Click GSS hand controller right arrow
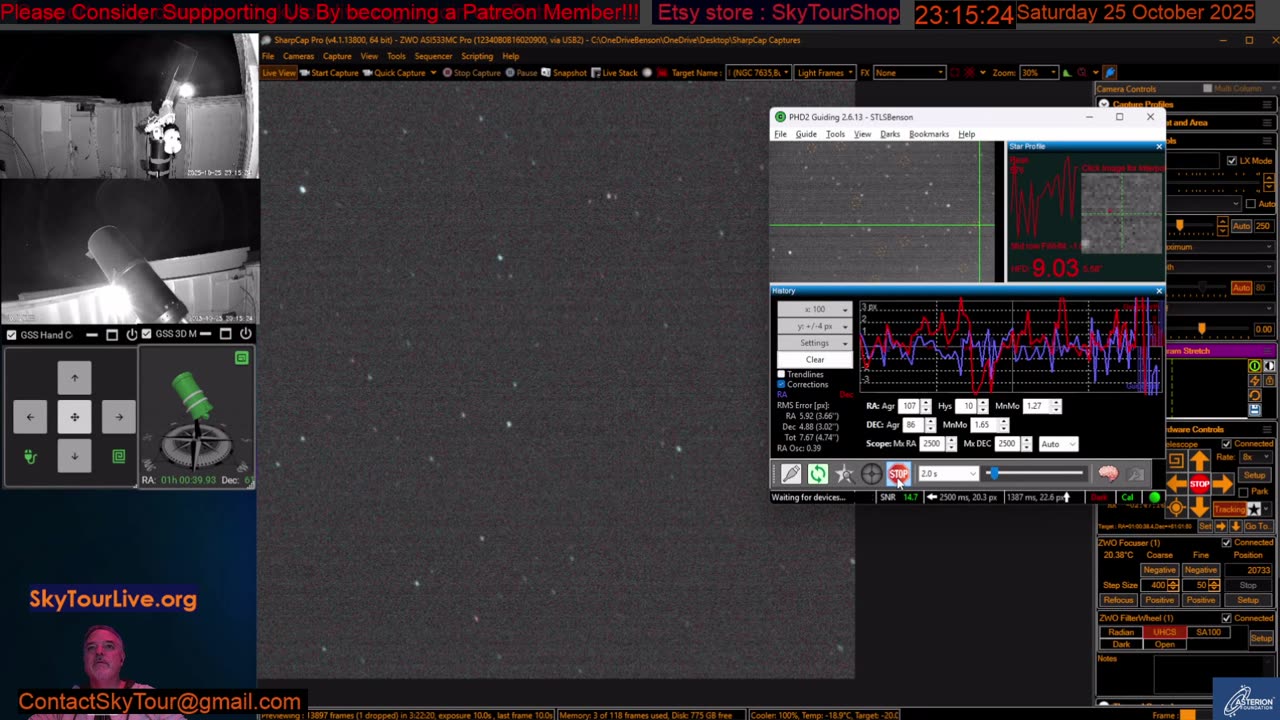The image size is (1280, 720). 118,417
